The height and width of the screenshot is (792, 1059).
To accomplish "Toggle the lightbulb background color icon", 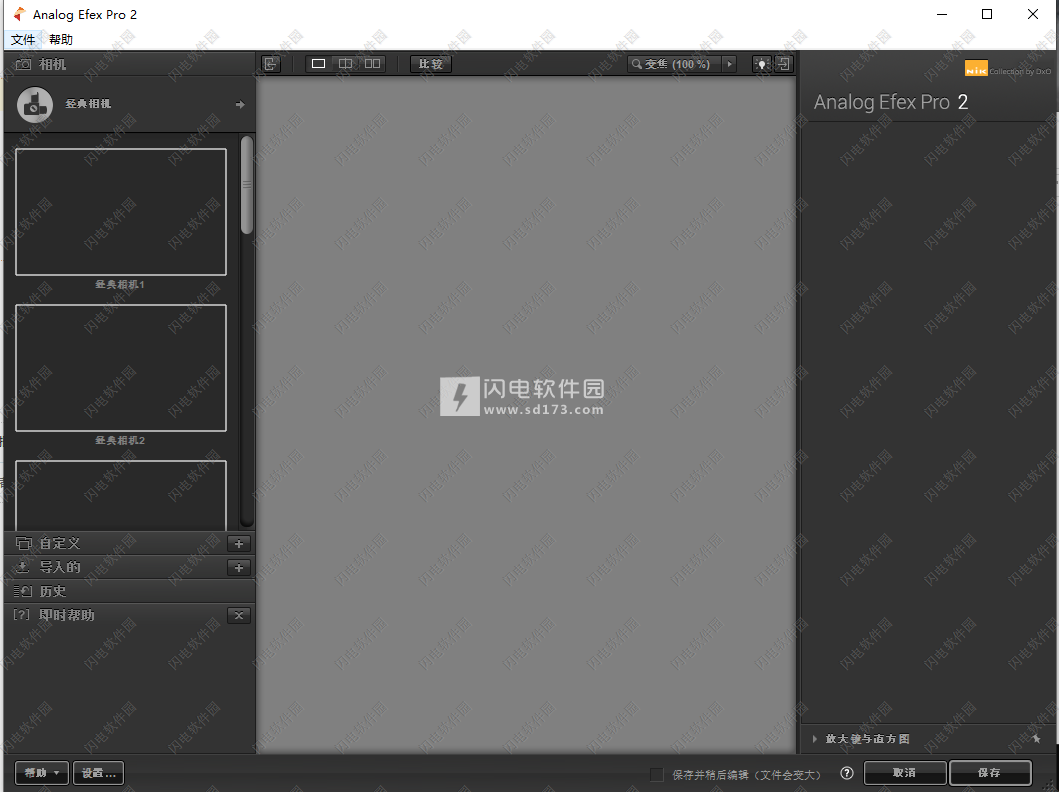I will [762, 64].
